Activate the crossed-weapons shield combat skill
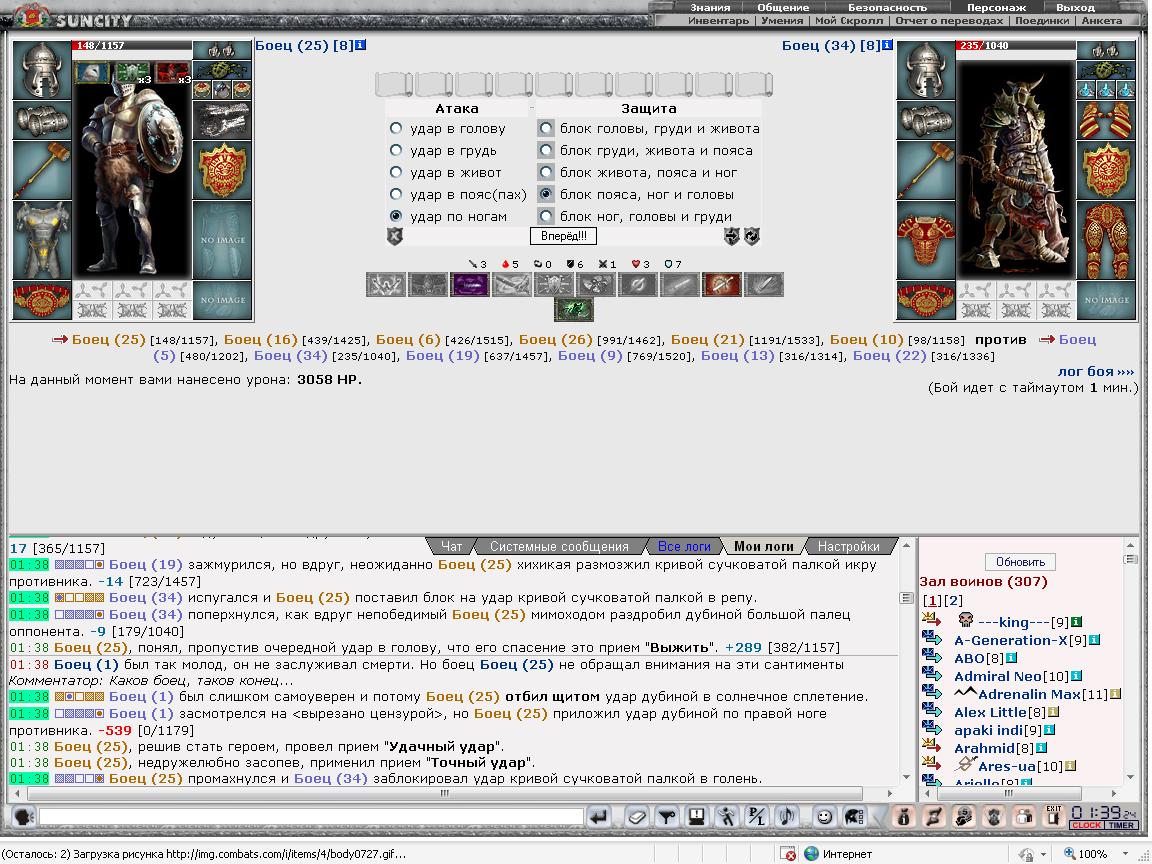 tap(554, 284)
